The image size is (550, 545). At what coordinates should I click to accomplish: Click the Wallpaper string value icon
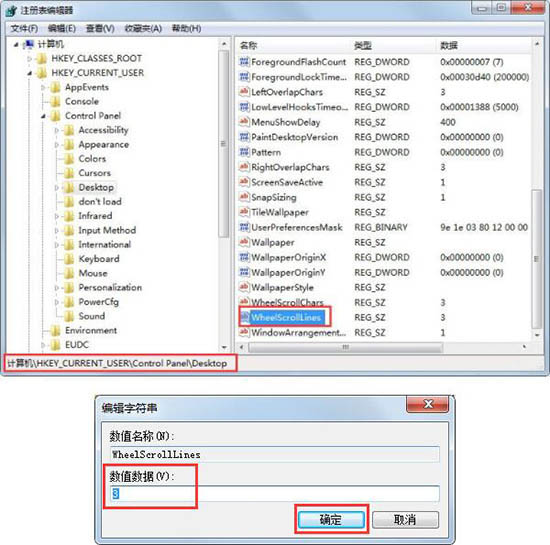(244, 242)
